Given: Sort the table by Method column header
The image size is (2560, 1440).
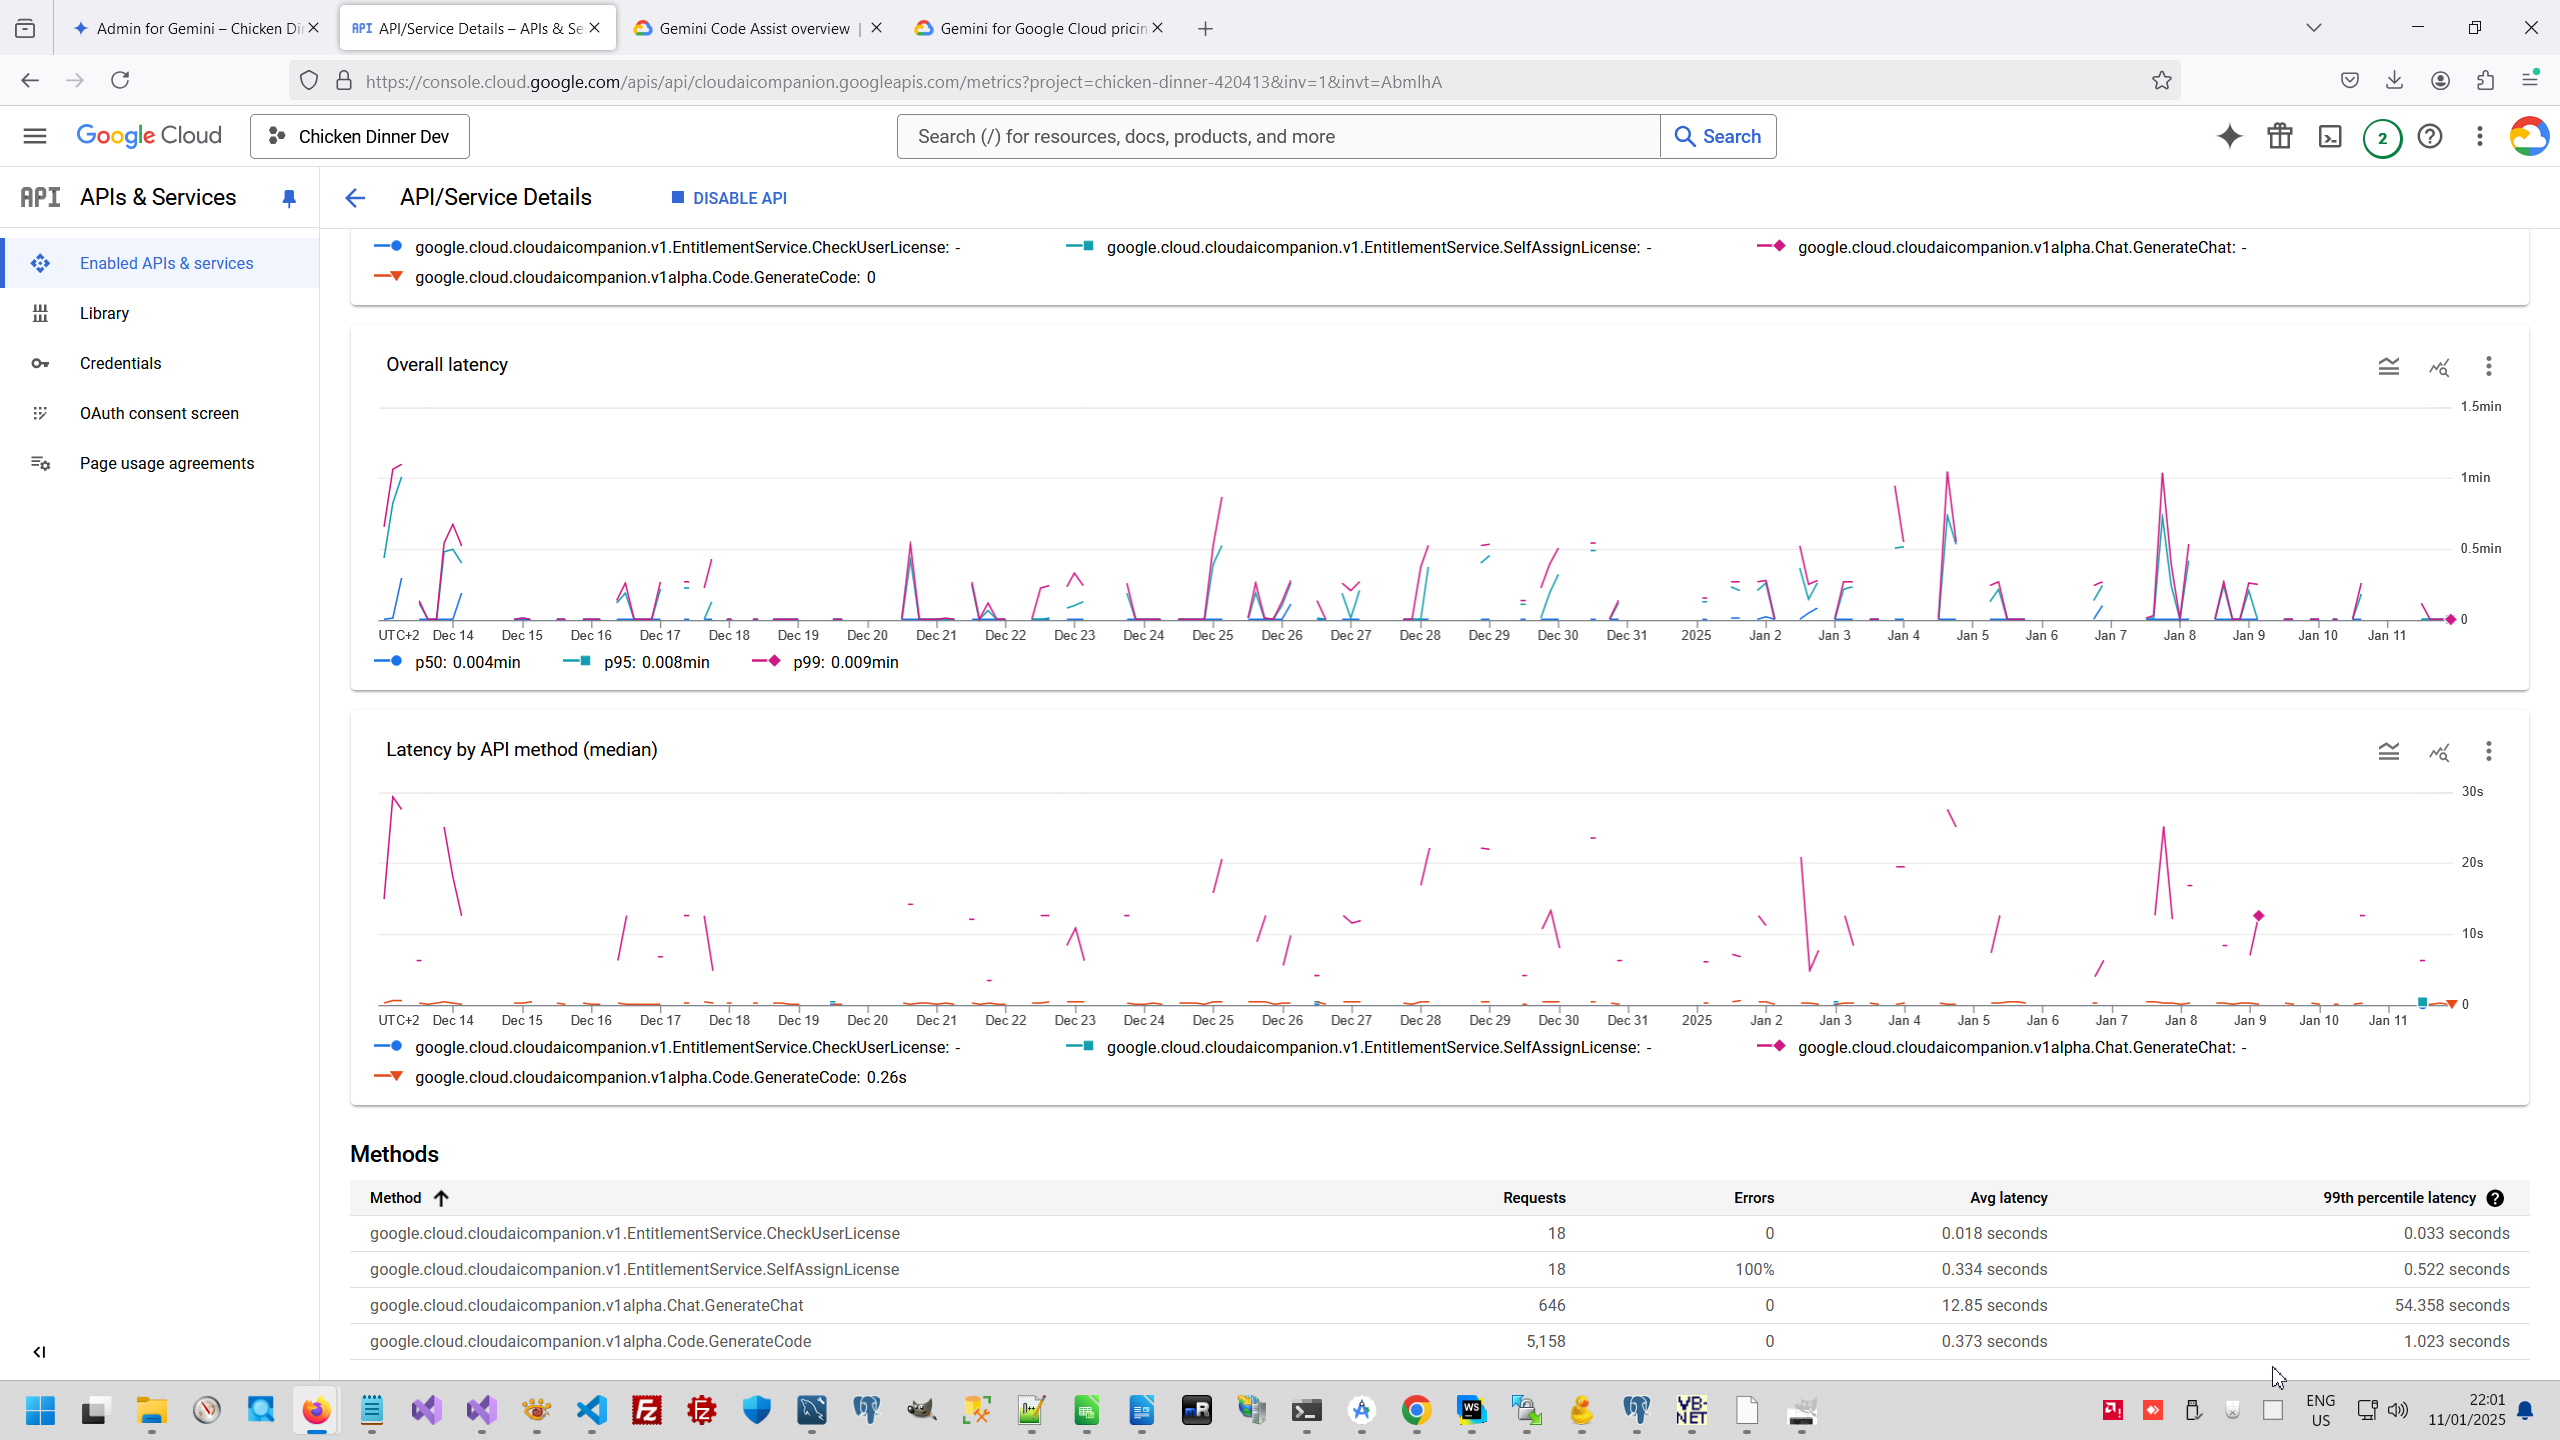Looking at the screenshot, I should (x=396, y=1198).
